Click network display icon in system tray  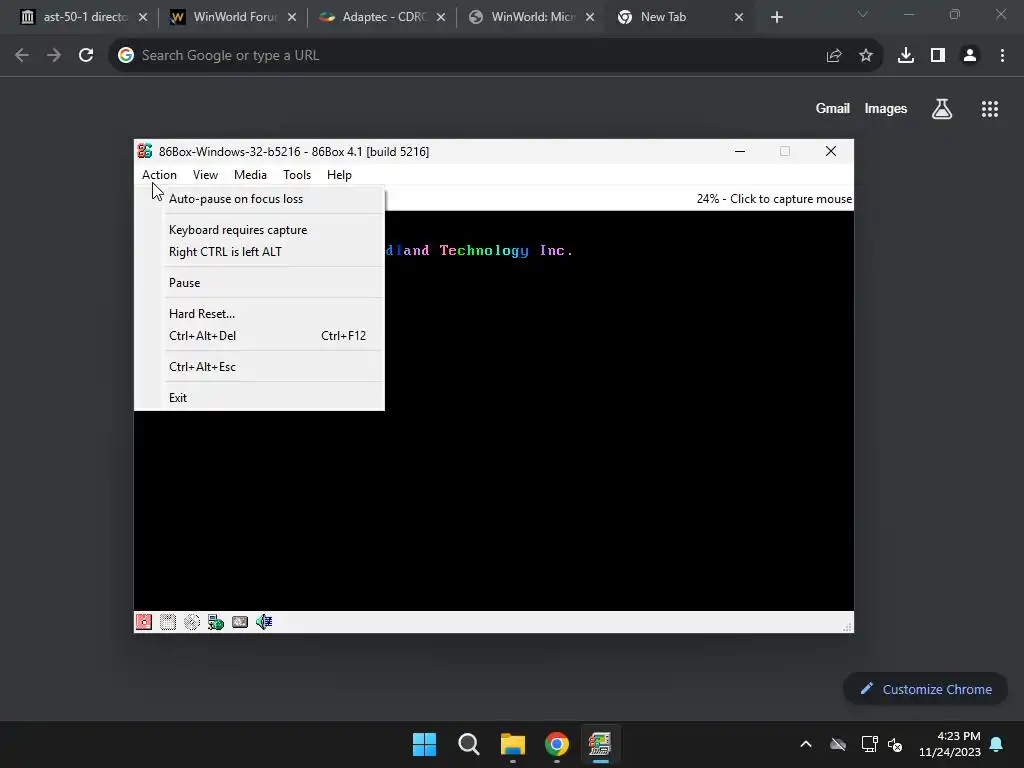(869, 744)
